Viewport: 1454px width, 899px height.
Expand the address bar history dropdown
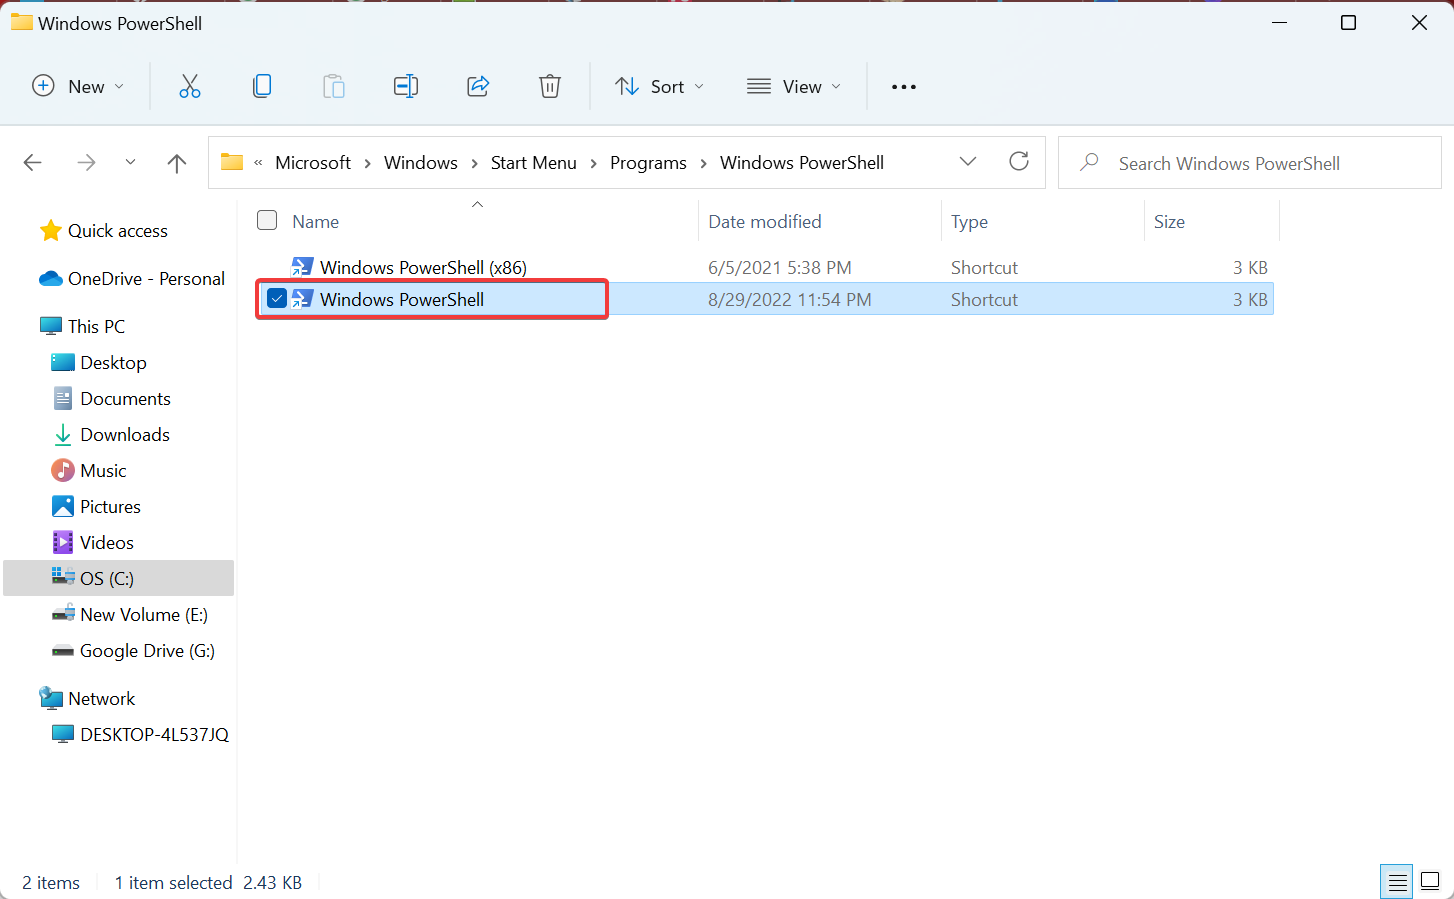(968, 162)
